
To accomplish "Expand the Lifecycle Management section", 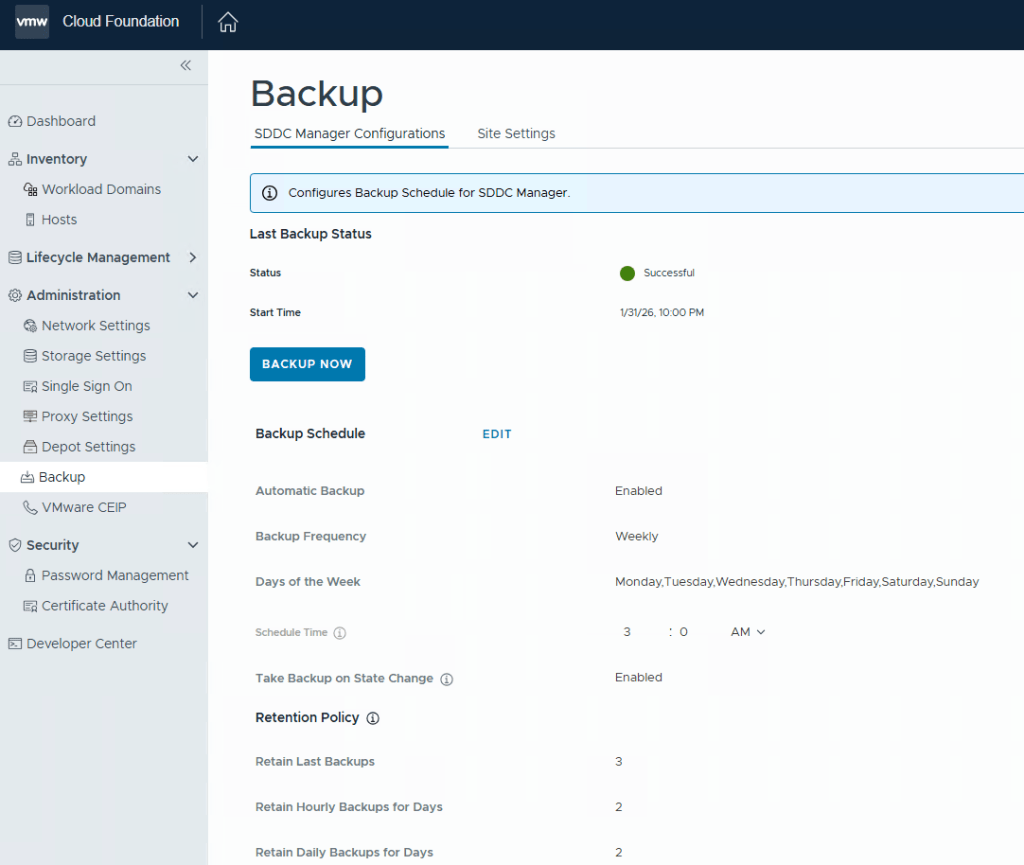I will pyautogui.click(x=193, y=257).
